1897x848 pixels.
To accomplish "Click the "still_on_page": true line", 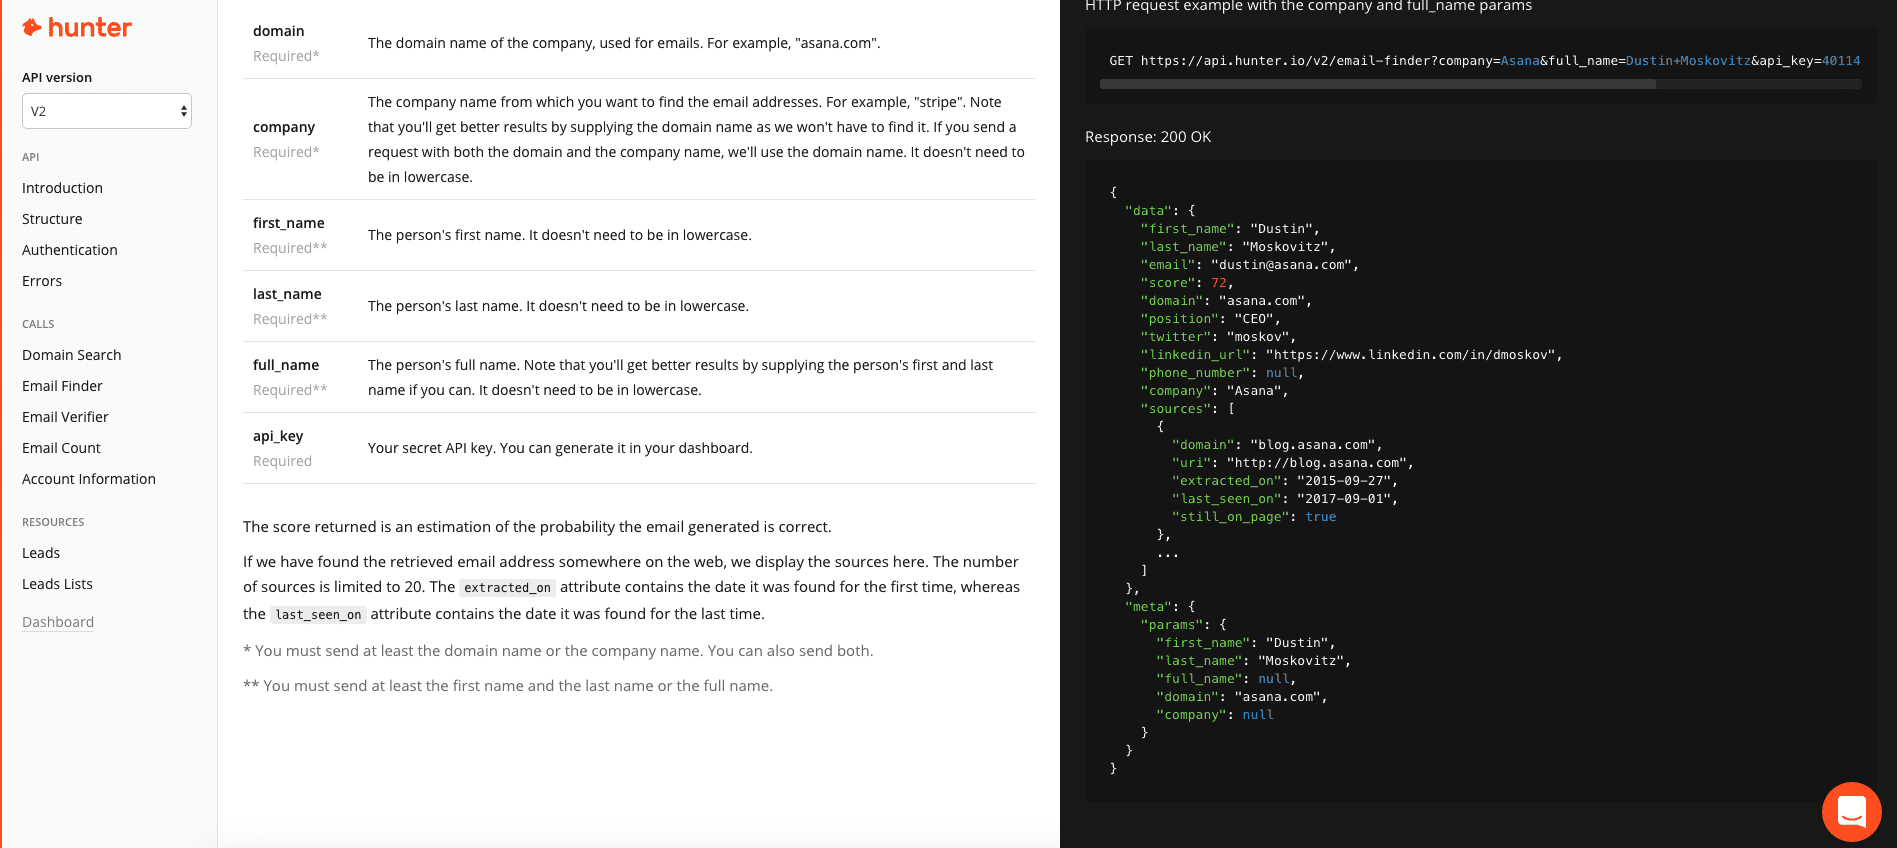I will [1254, 517].
